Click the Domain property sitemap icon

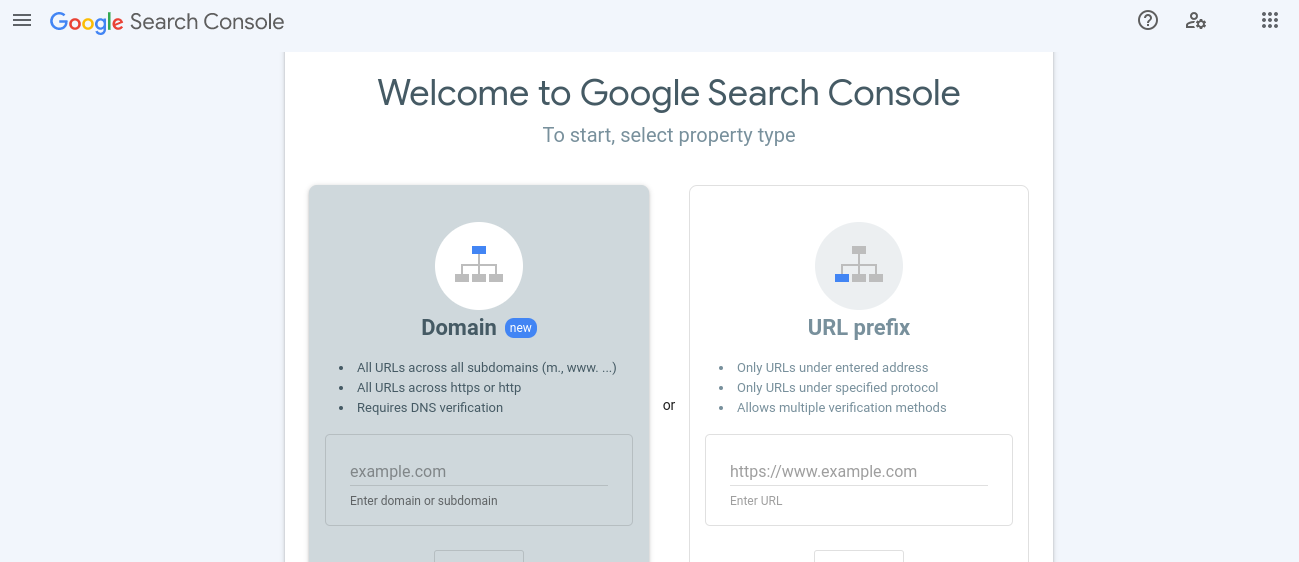tap(479, 266)
